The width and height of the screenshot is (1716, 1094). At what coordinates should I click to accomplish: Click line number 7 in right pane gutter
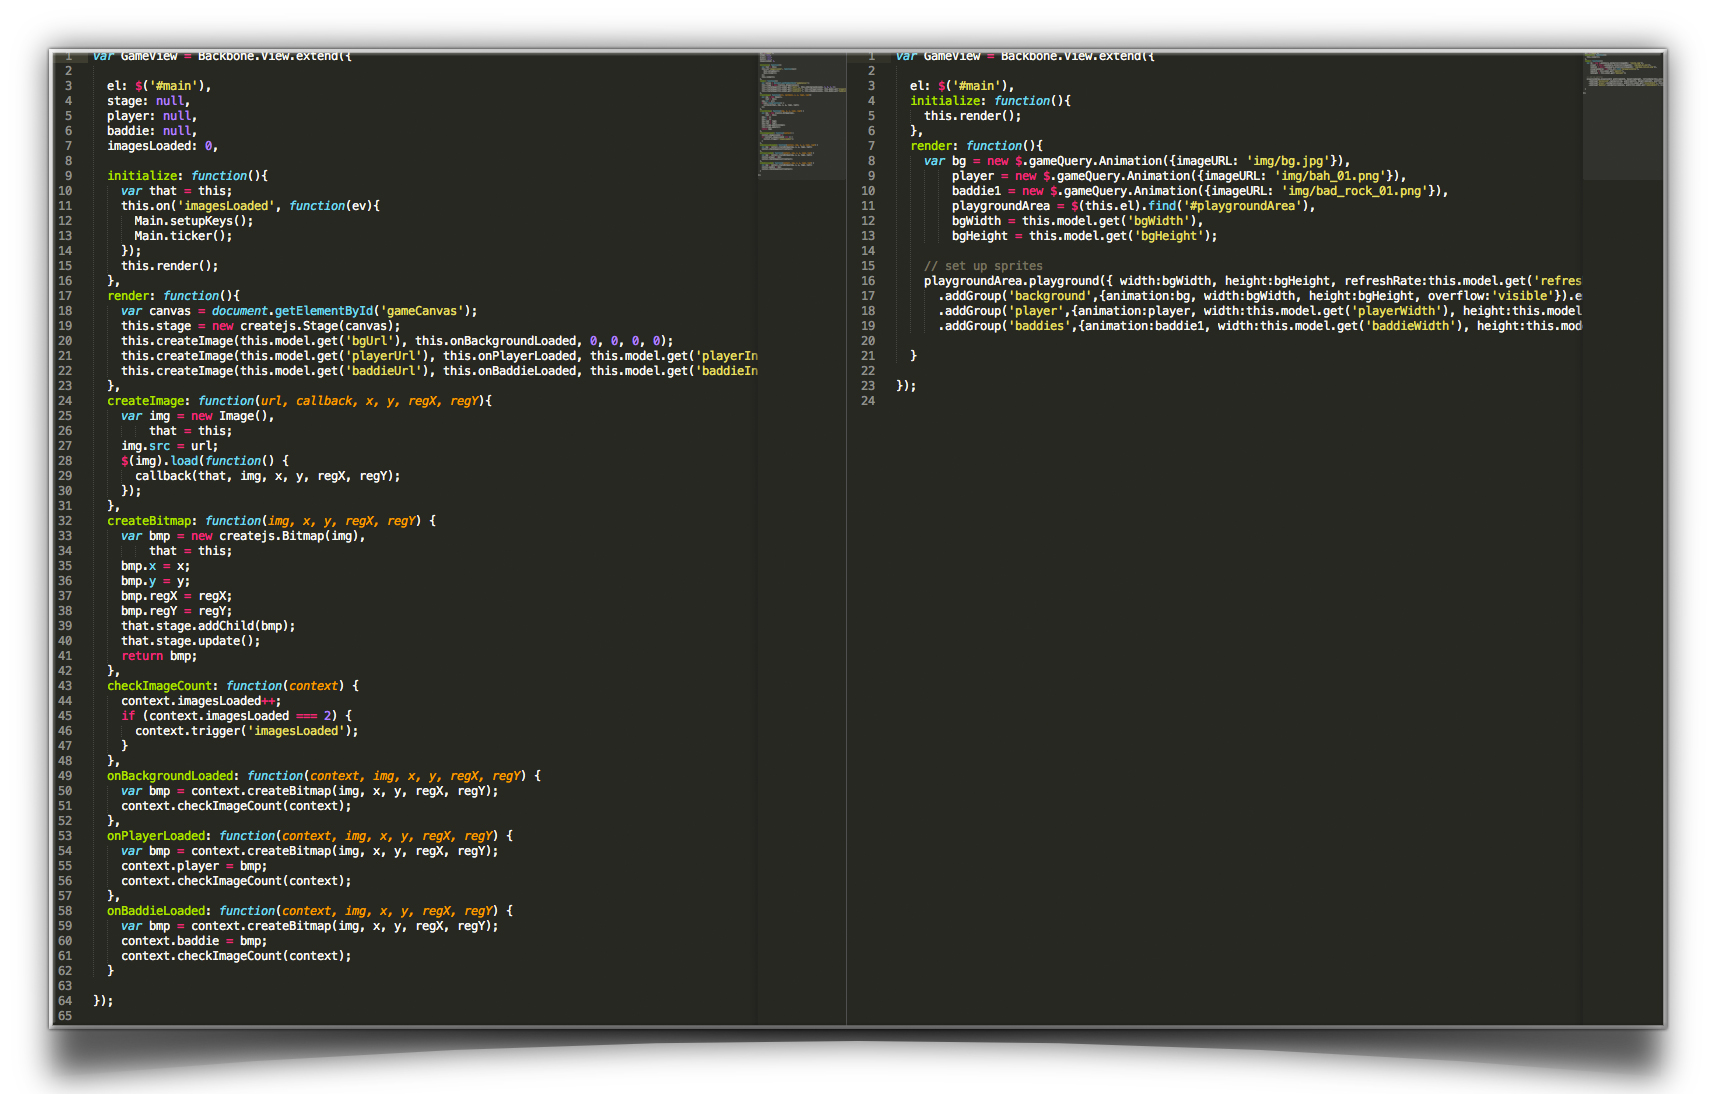tap(871, 146)
